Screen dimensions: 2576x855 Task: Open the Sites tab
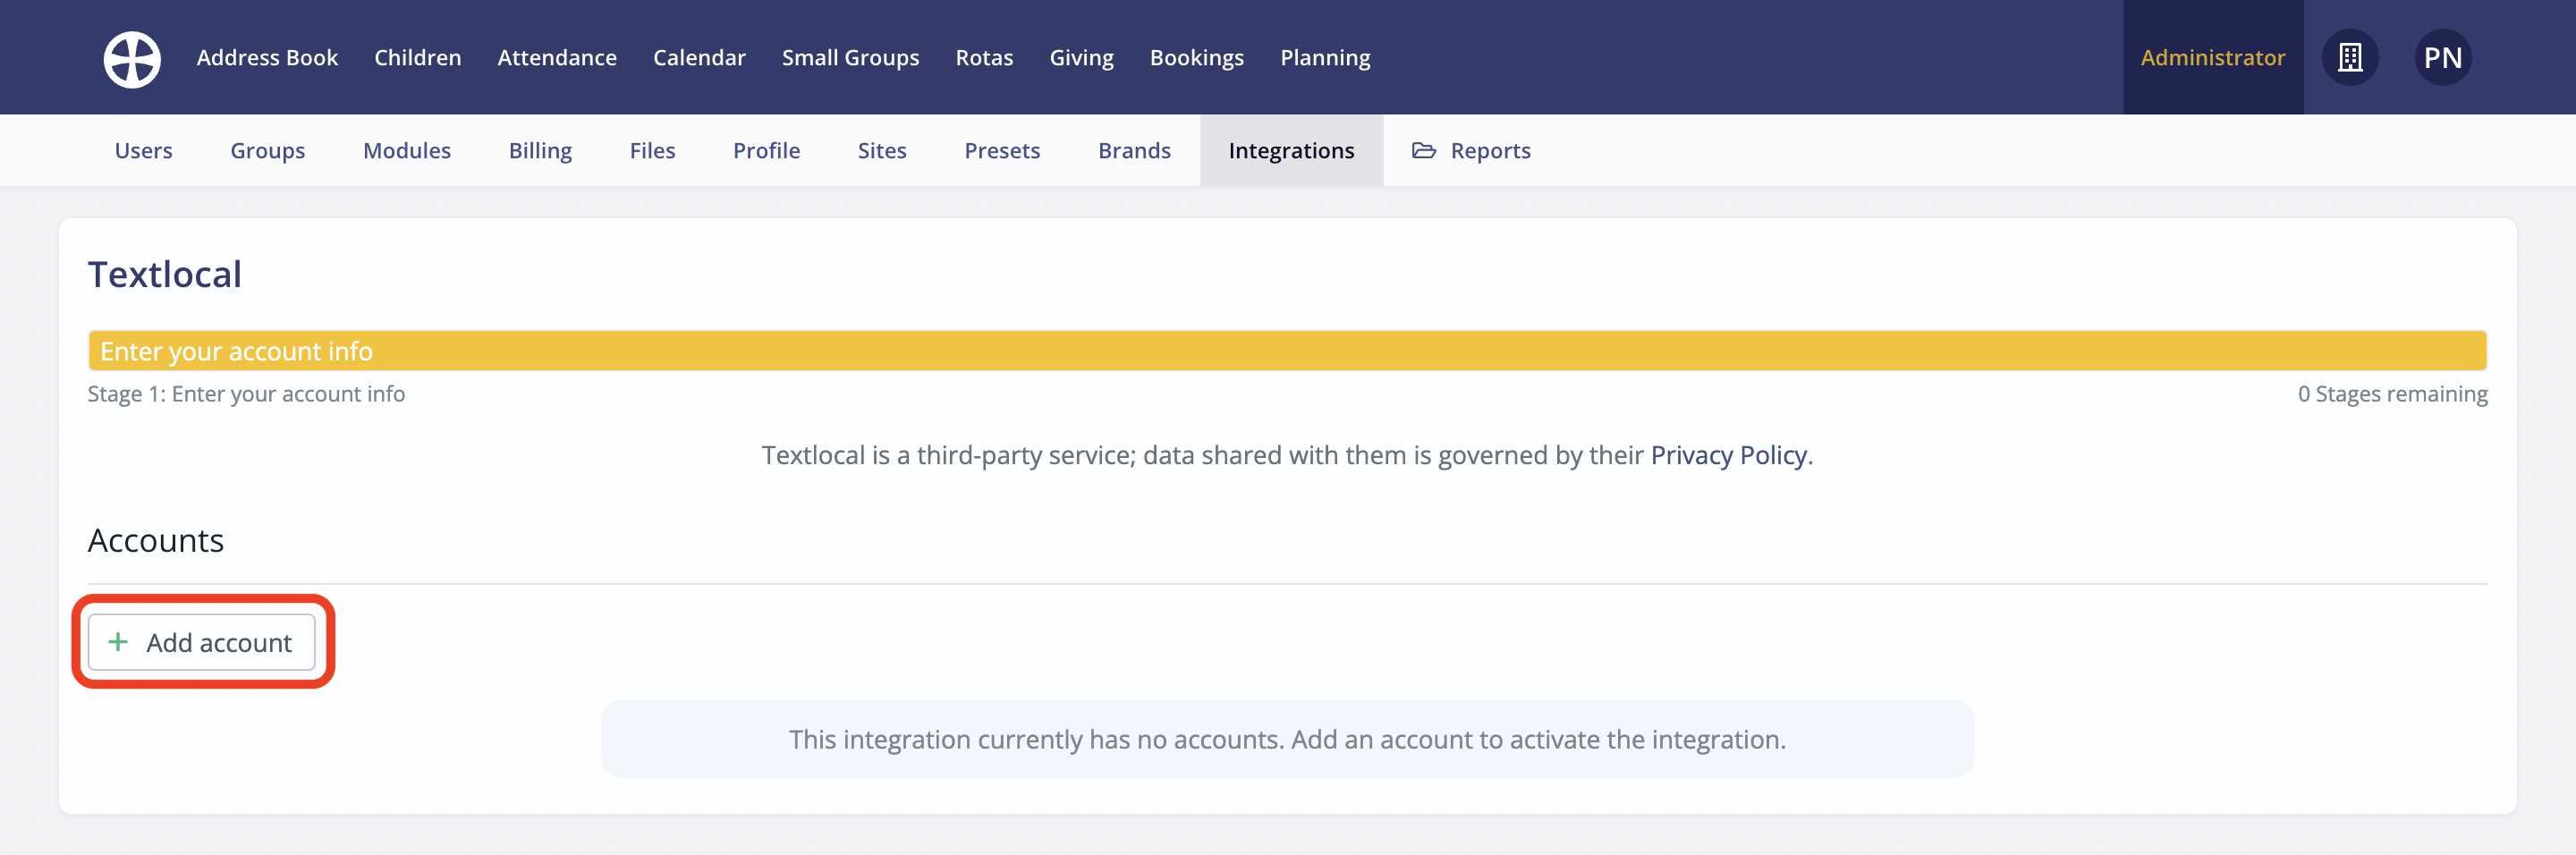coord(882,150)
